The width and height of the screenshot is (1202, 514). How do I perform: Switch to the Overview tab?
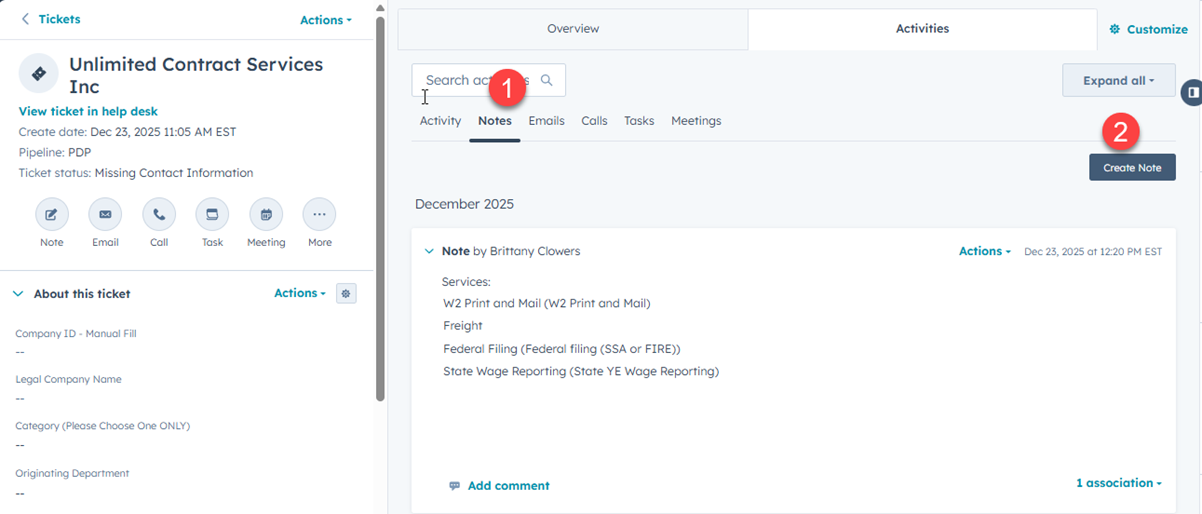coord(573,29)
